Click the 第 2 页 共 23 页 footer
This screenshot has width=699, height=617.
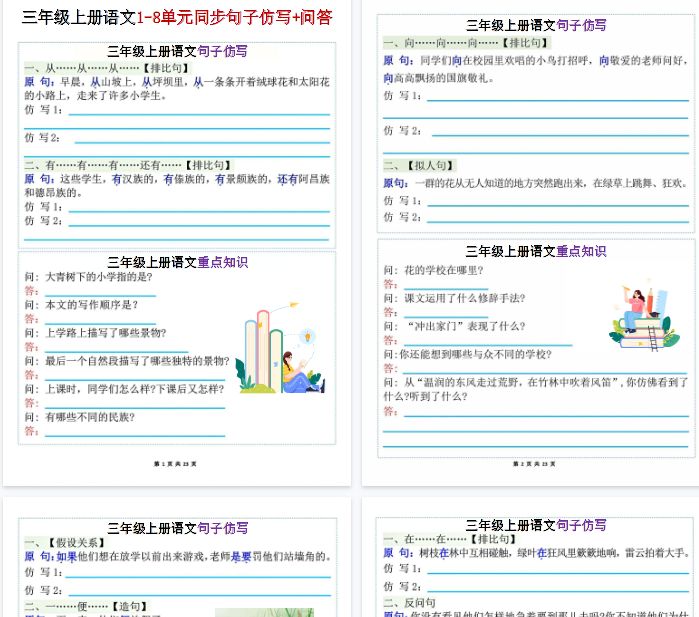[x=534, y=464]
